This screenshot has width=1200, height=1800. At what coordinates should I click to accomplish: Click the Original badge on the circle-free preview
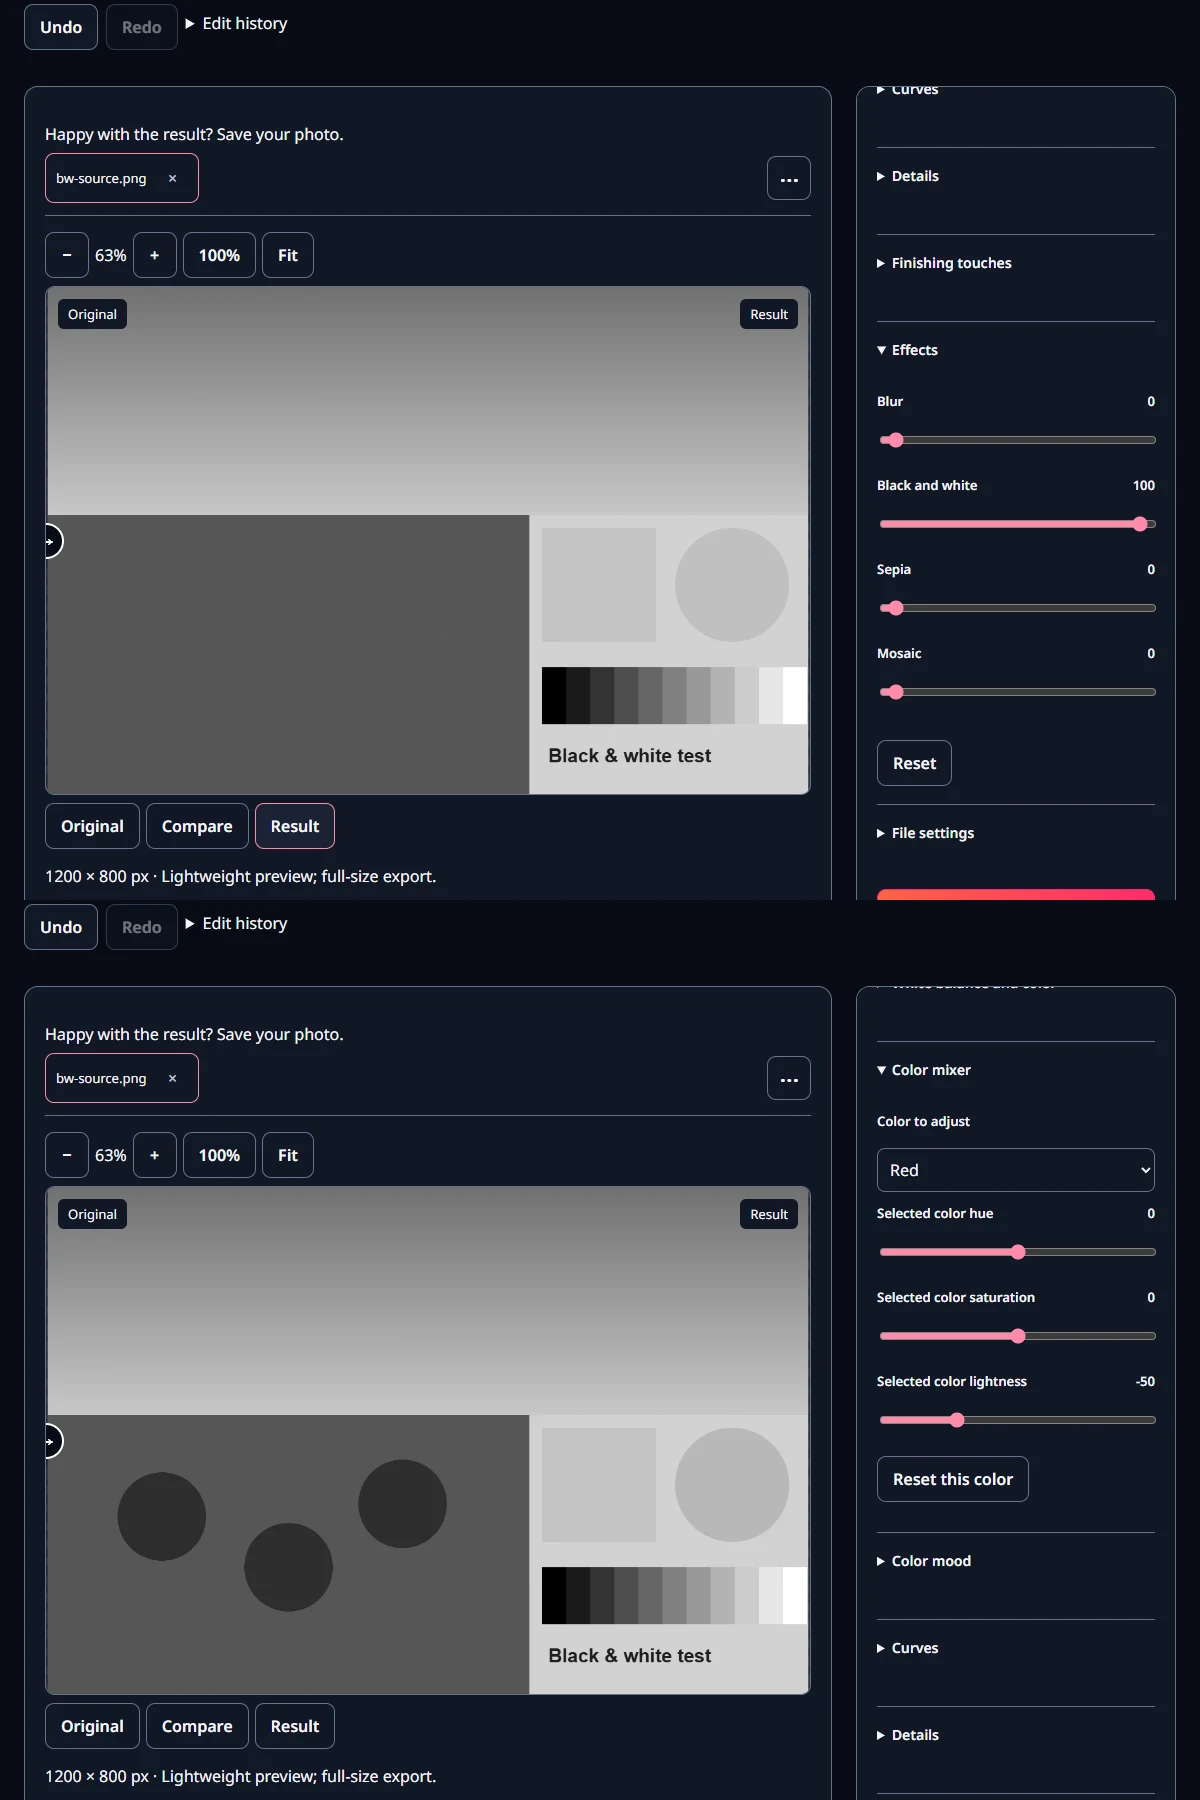click(92, 314)
